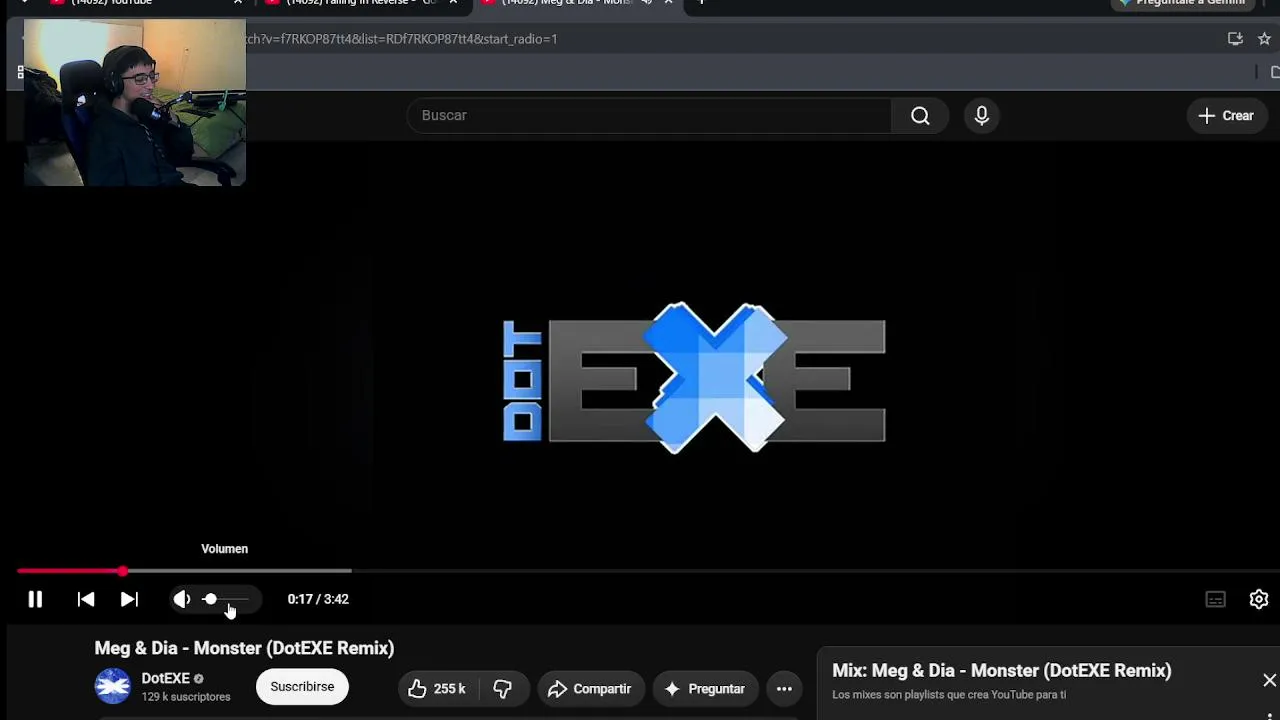Click the Buscar search field
Viewport: 1280px width, 720px height.
[x=649, y=115]
